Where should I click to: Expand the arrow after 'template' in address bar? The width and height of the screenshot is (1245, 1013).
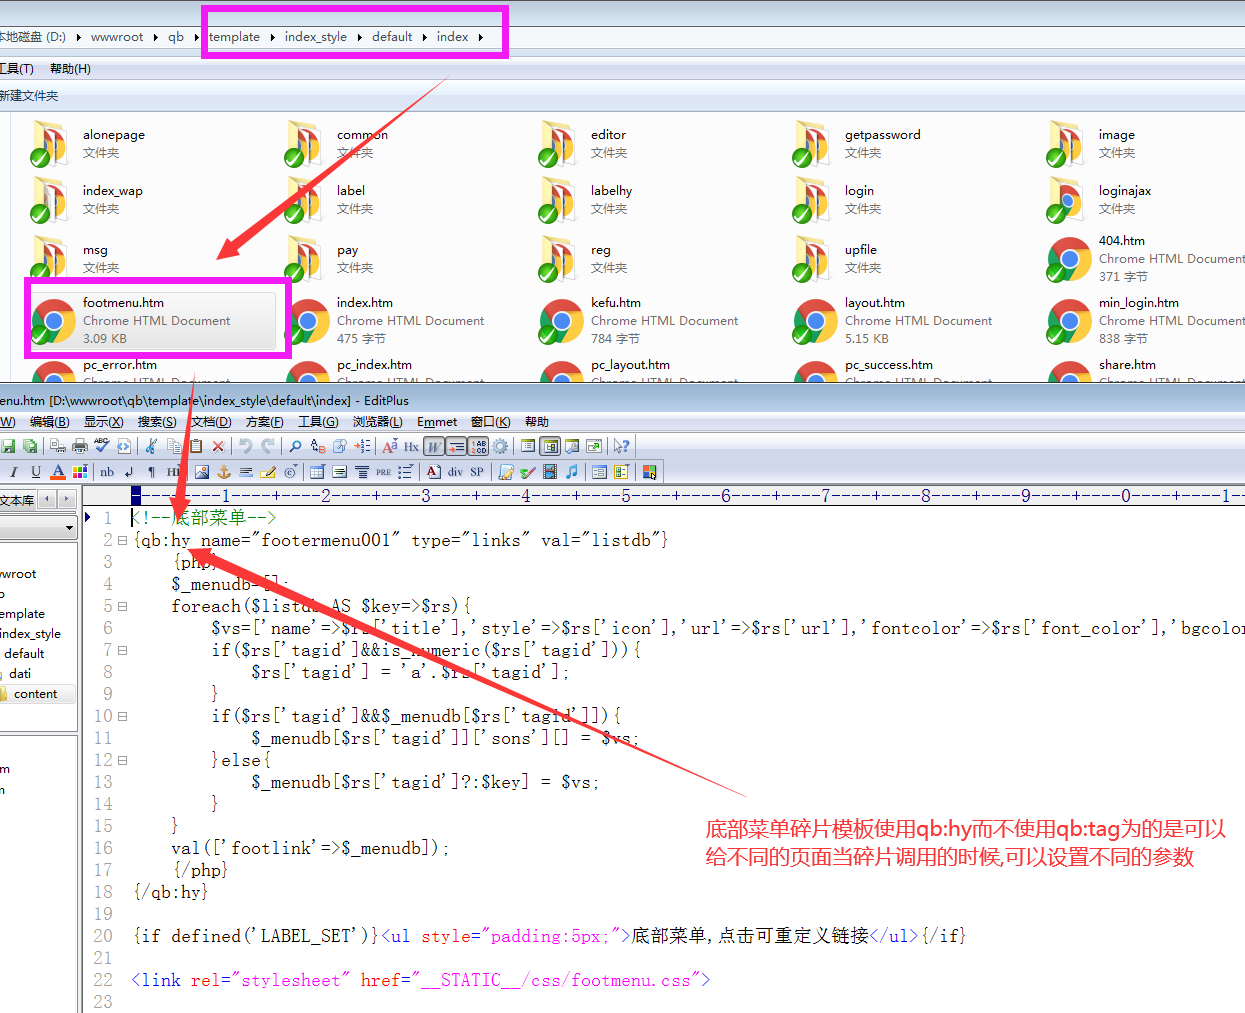272,37
